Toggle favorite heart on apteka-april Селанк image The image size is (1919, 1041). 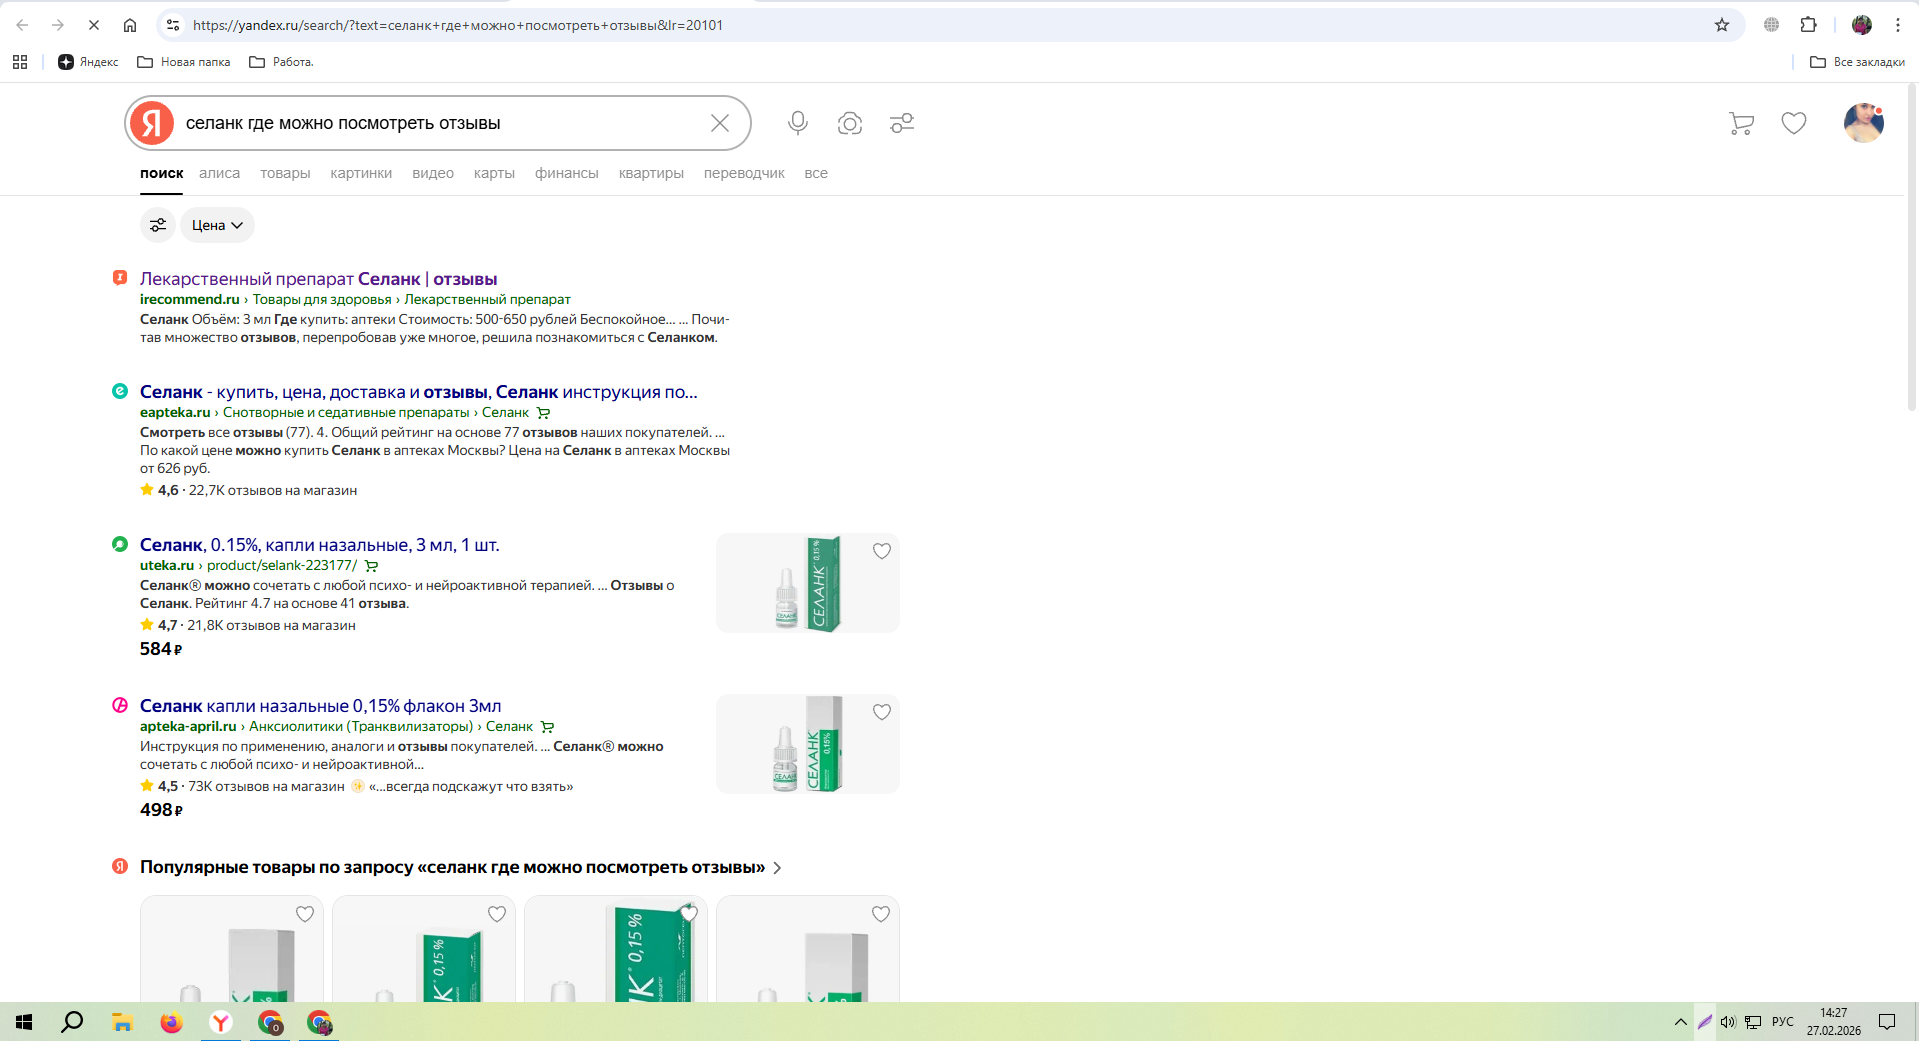pos(881,712)
